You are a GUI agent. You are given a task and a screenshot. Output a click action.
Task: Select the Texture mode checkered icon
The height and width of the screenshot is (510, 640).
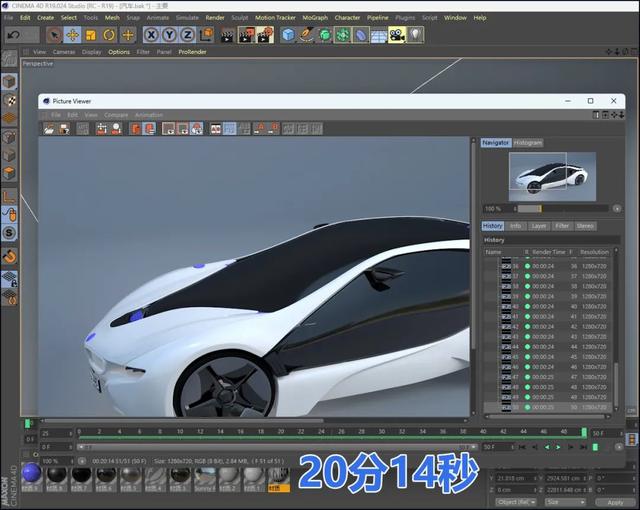click(9, 100)
